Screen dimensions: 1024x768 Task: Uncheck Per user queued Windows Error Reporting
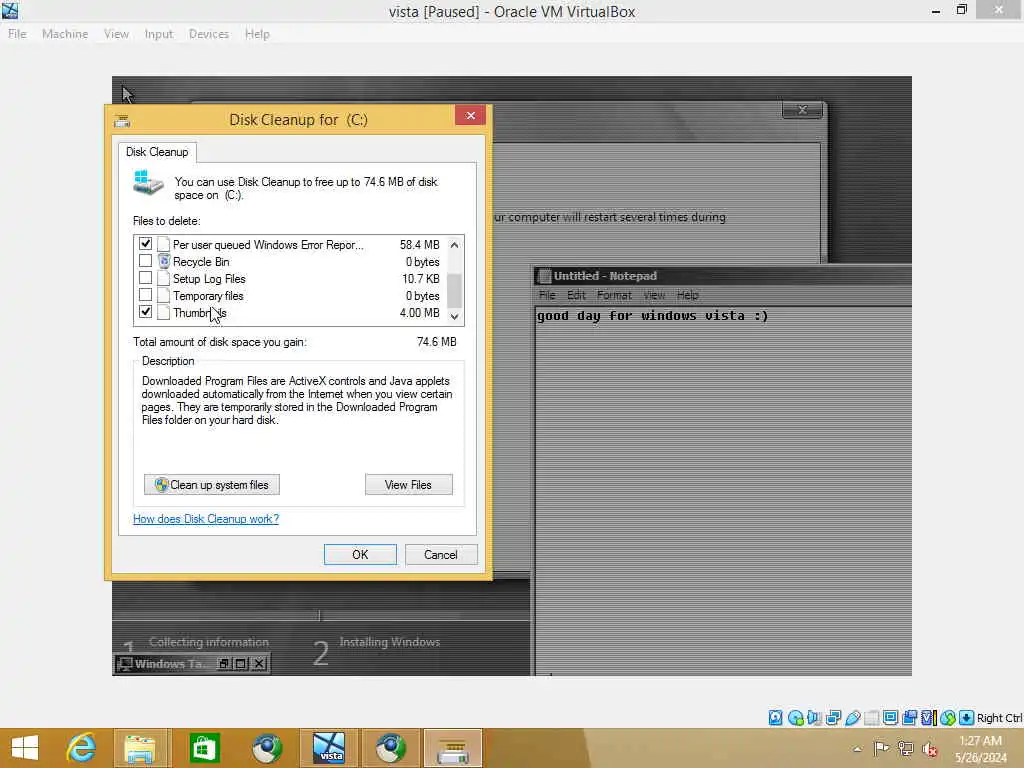146,244
